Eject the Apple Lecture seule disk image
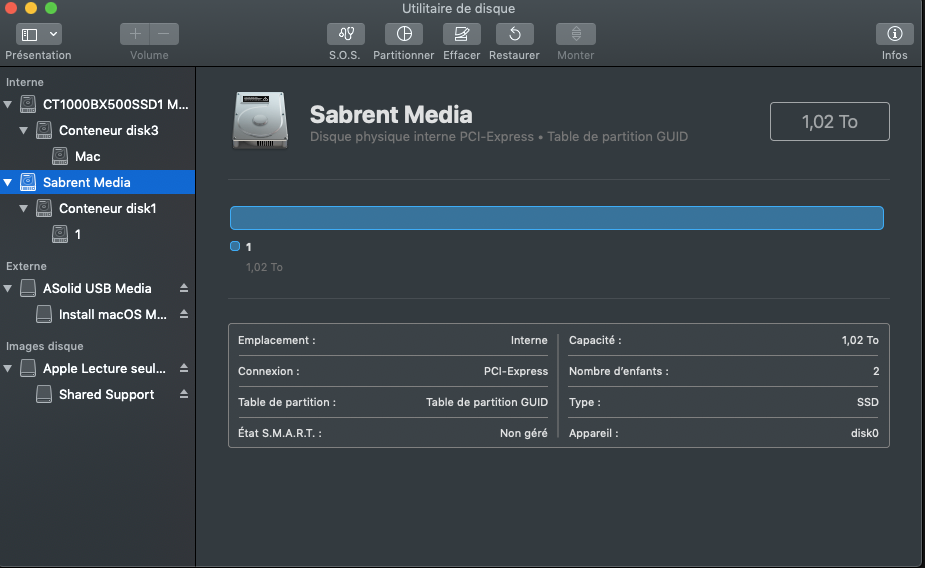Viewport: 925px width, 568px height. (184, 368)
